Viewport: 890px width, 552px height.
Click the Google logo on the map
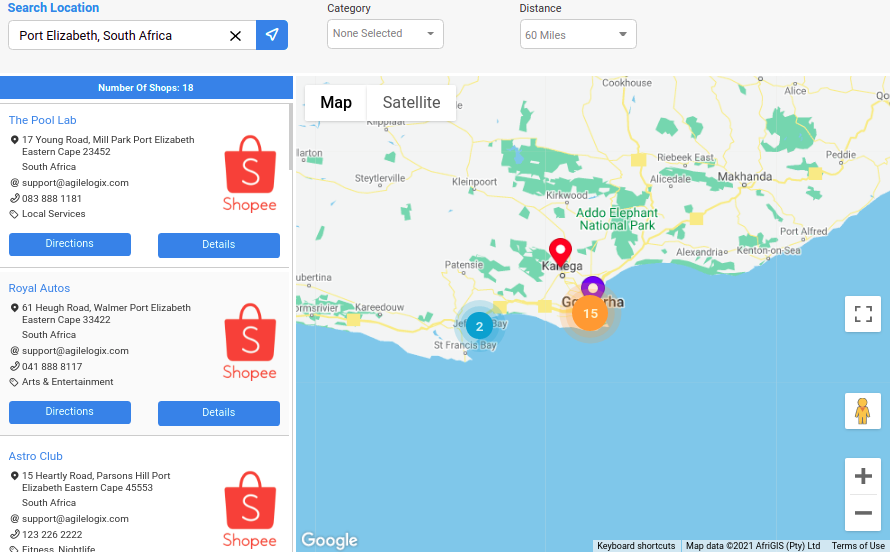click(x=329, y=540)
